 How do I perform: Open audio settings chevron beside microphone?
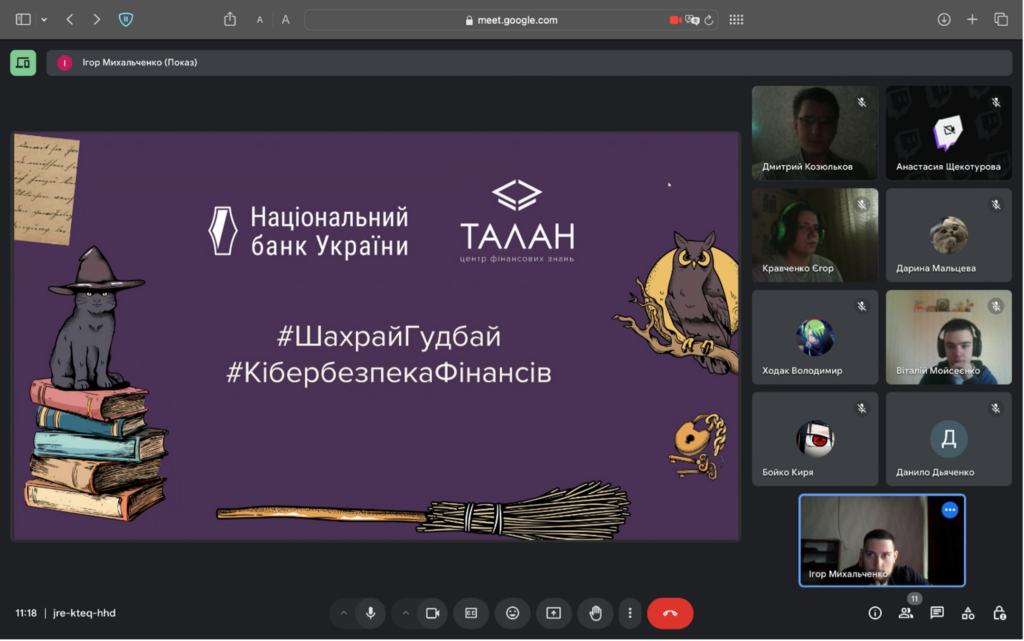click(x=344, y=613)
